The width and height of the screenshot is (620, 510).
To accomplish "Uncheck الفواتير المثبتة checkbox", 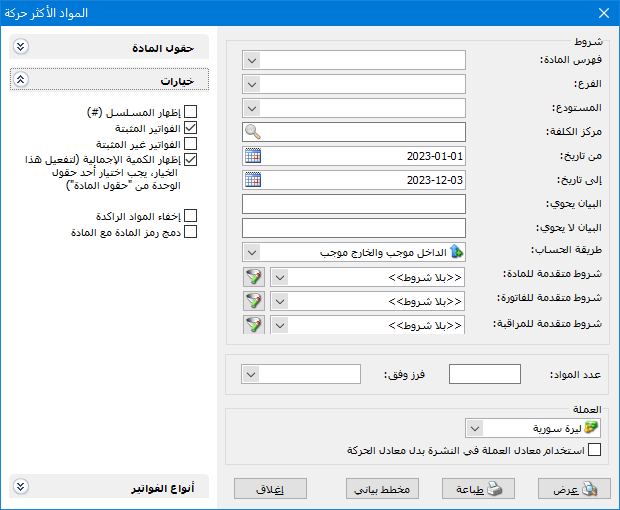I will pyautogui.click(x=191, y=128).
